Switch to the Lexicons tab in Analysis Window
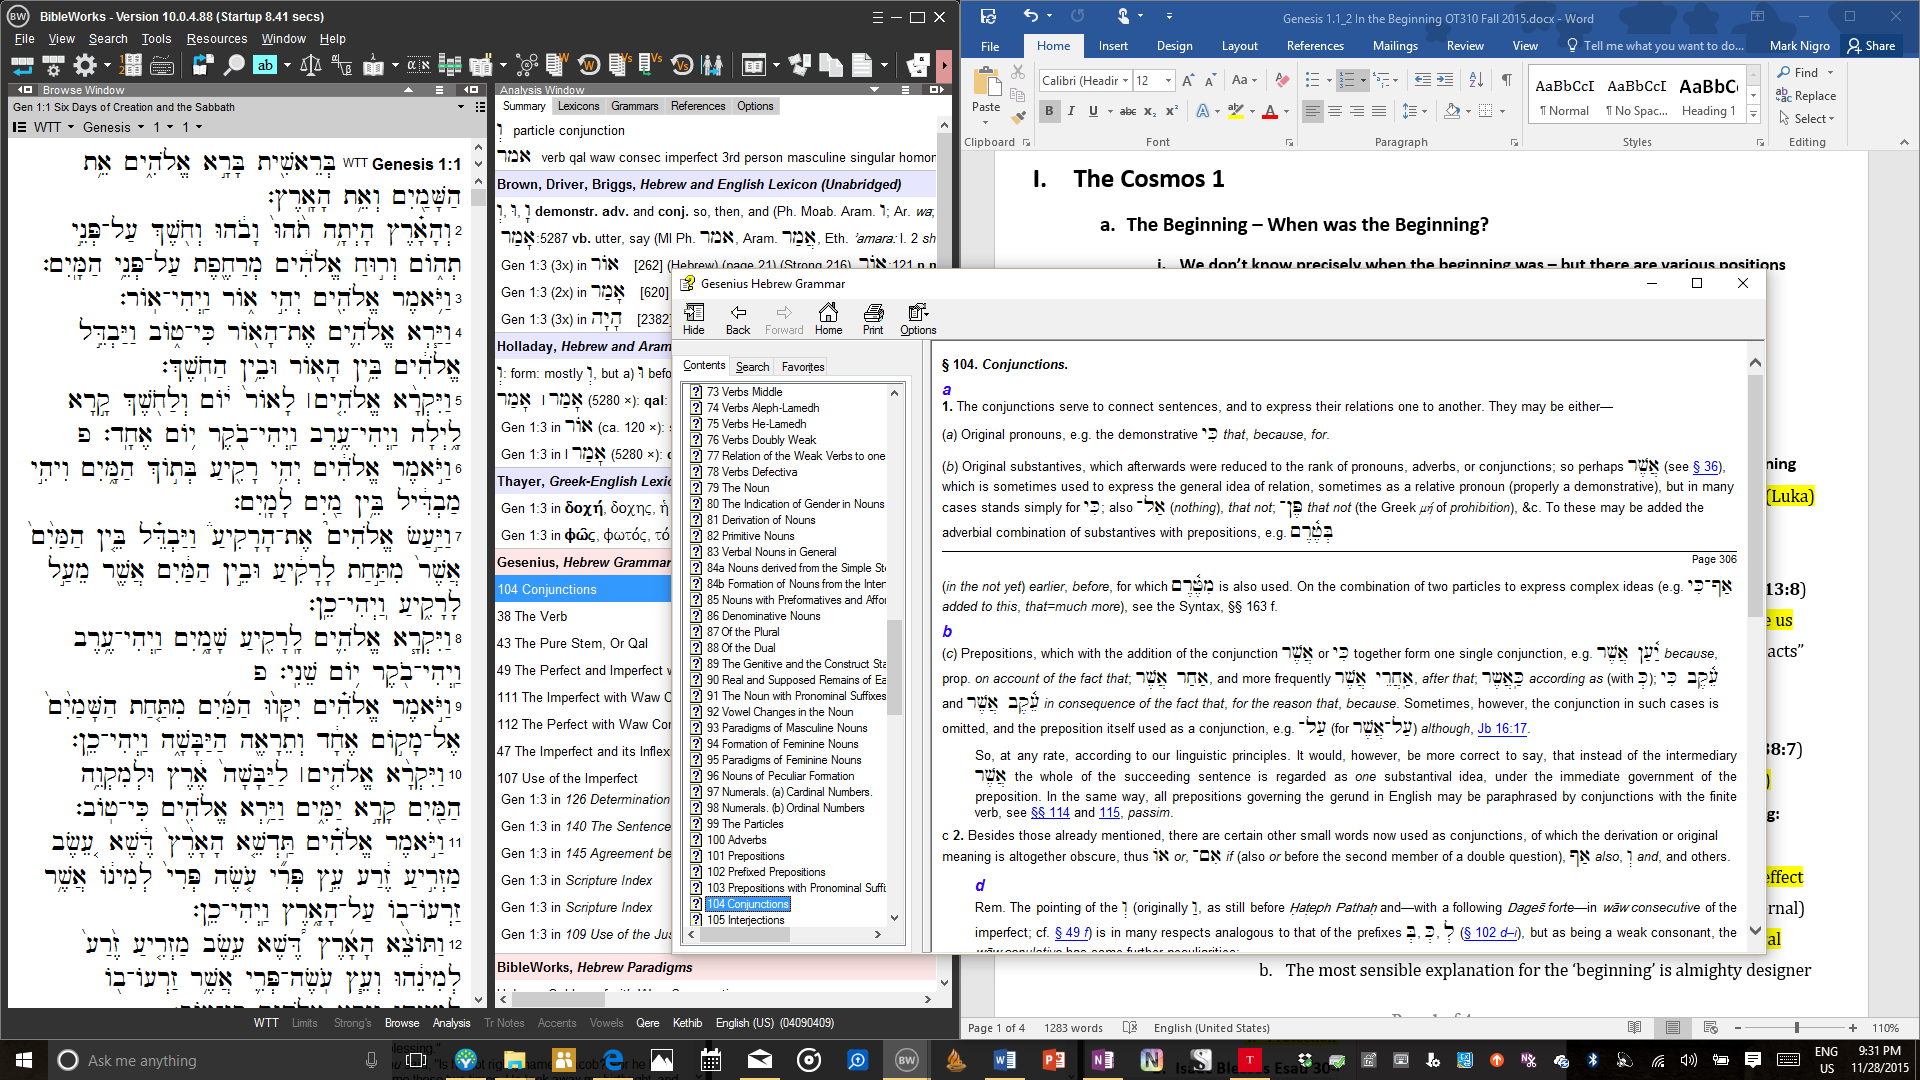The width and height of the screenshot is (1920, 1080). [578, 106]
